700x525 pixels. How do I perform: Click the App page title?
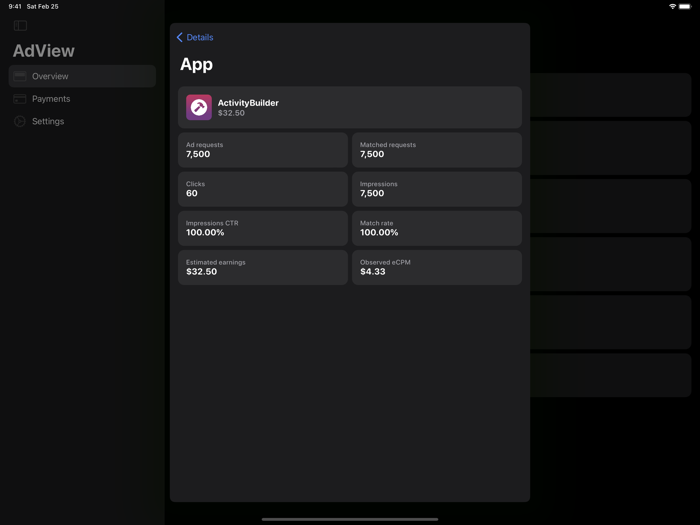point(196,65)
